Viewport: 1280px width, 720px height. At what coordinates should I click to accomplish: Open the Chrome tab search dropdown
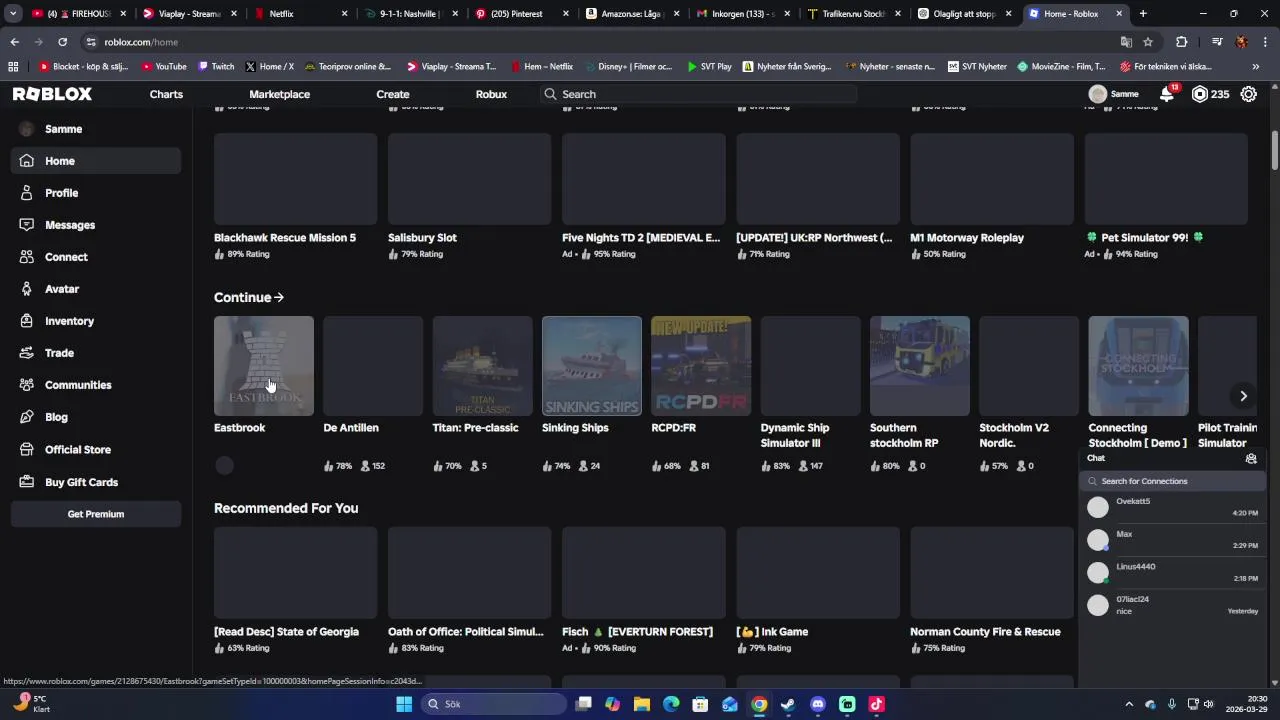click(x=13, y=14)
